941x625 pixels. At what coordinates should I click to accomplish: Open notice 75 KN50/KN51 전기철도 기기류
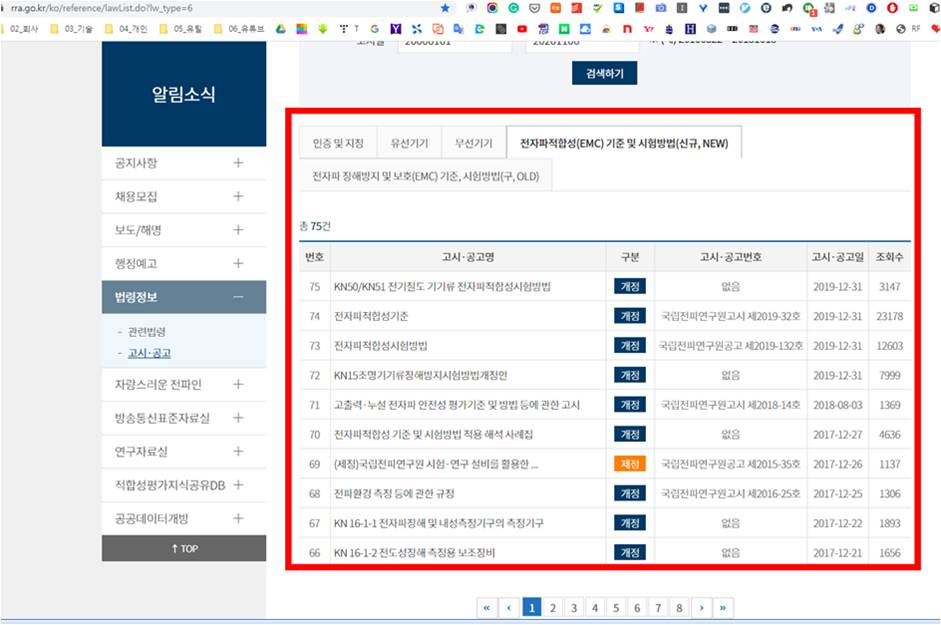pyautogui.click(x=442, y=286)
